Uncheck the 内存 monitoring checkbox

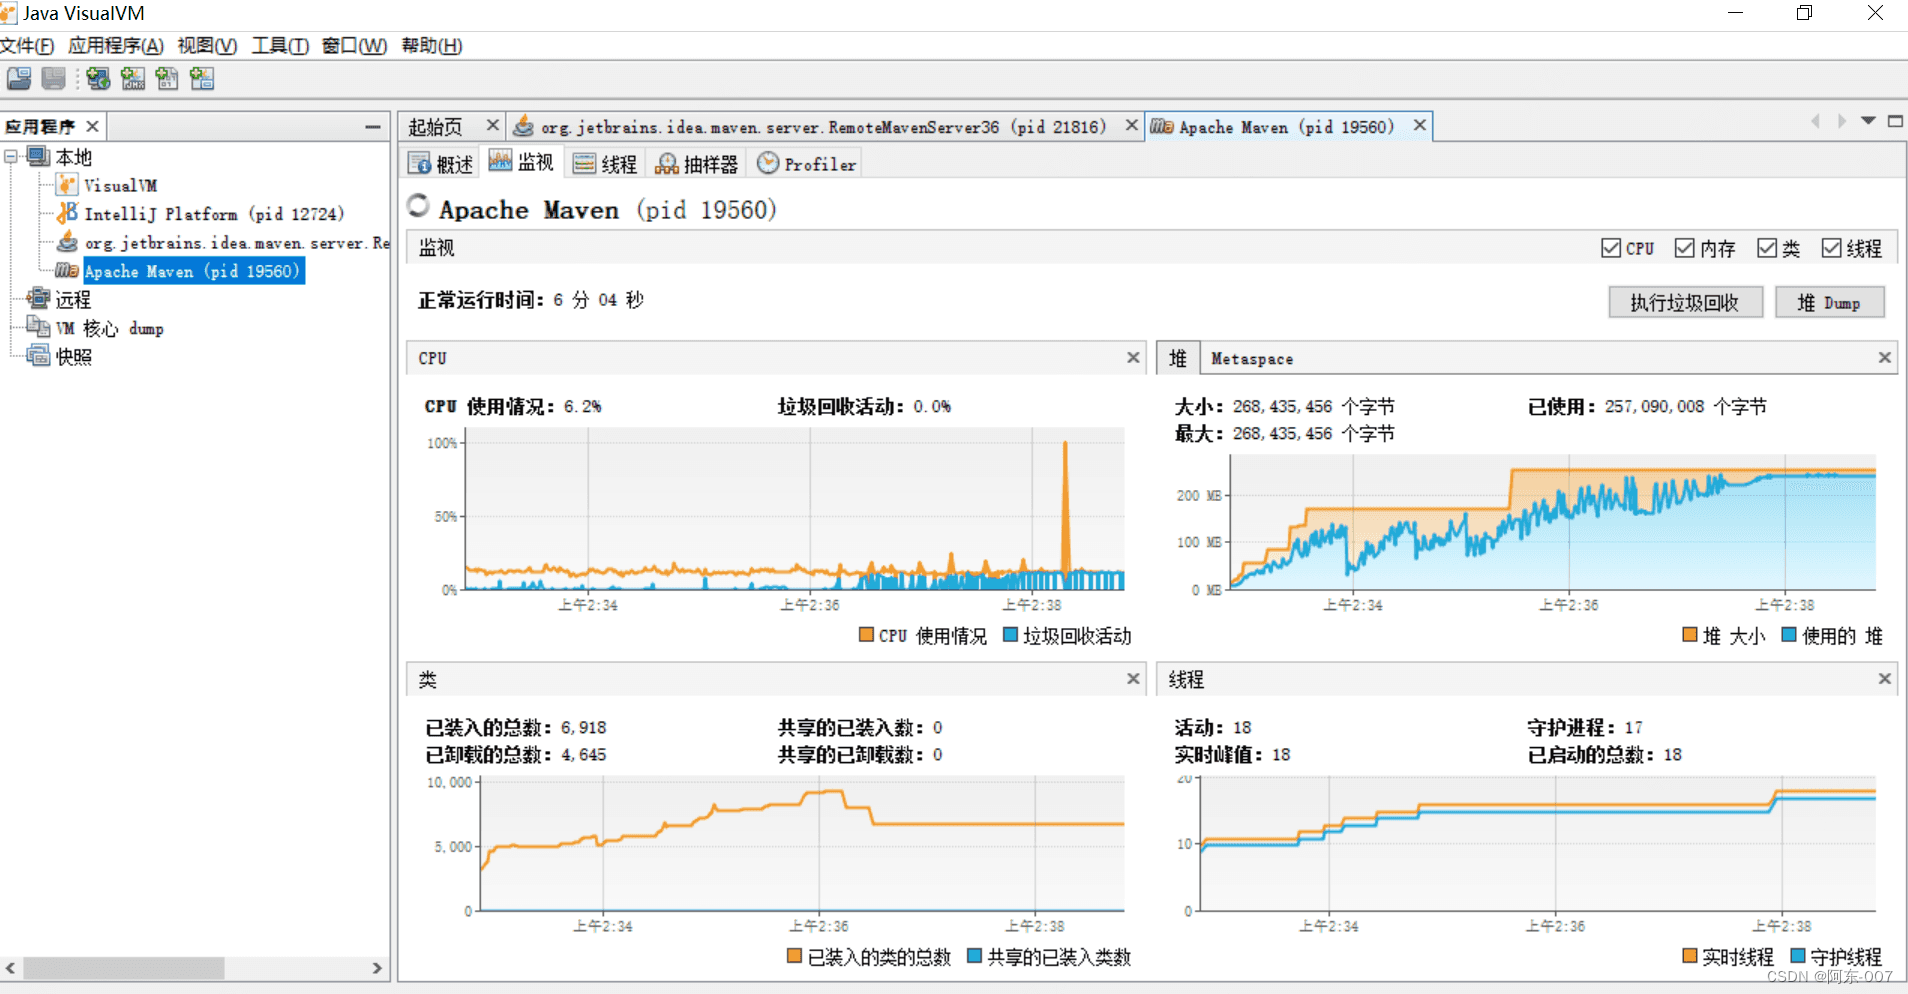(x=1684, y=247)
